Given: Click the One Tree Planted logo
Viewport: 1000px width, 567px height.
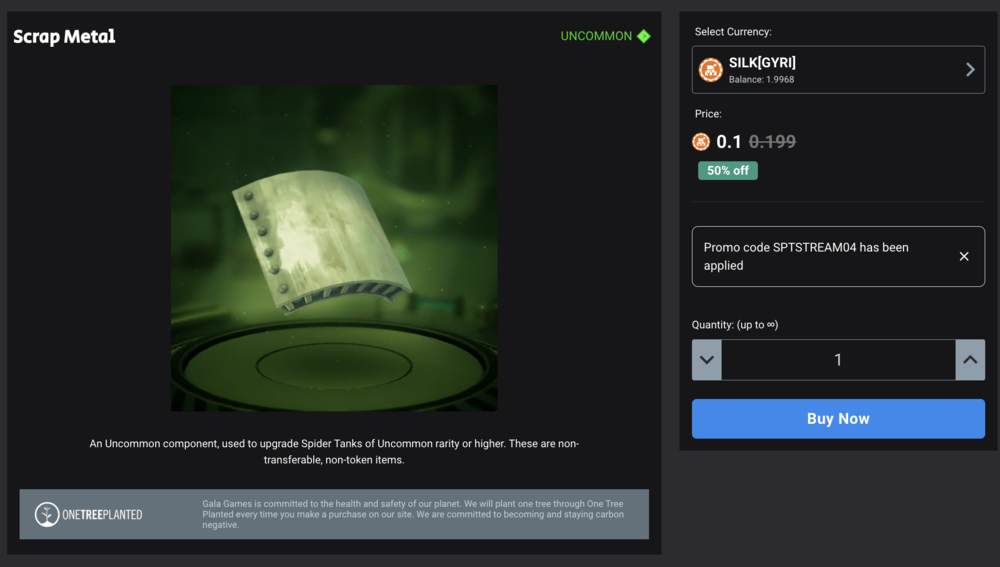Looking at the screenshot, I should [x=89, y=514].
